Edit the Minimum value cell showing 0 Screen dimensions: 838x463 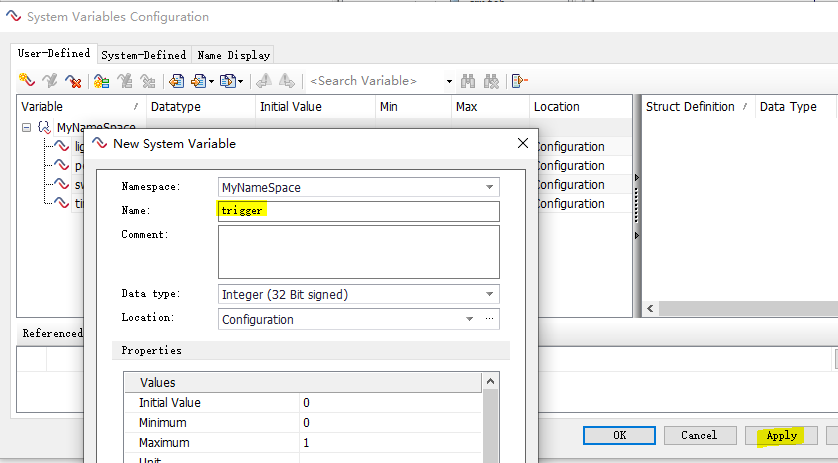click(390, 422)
